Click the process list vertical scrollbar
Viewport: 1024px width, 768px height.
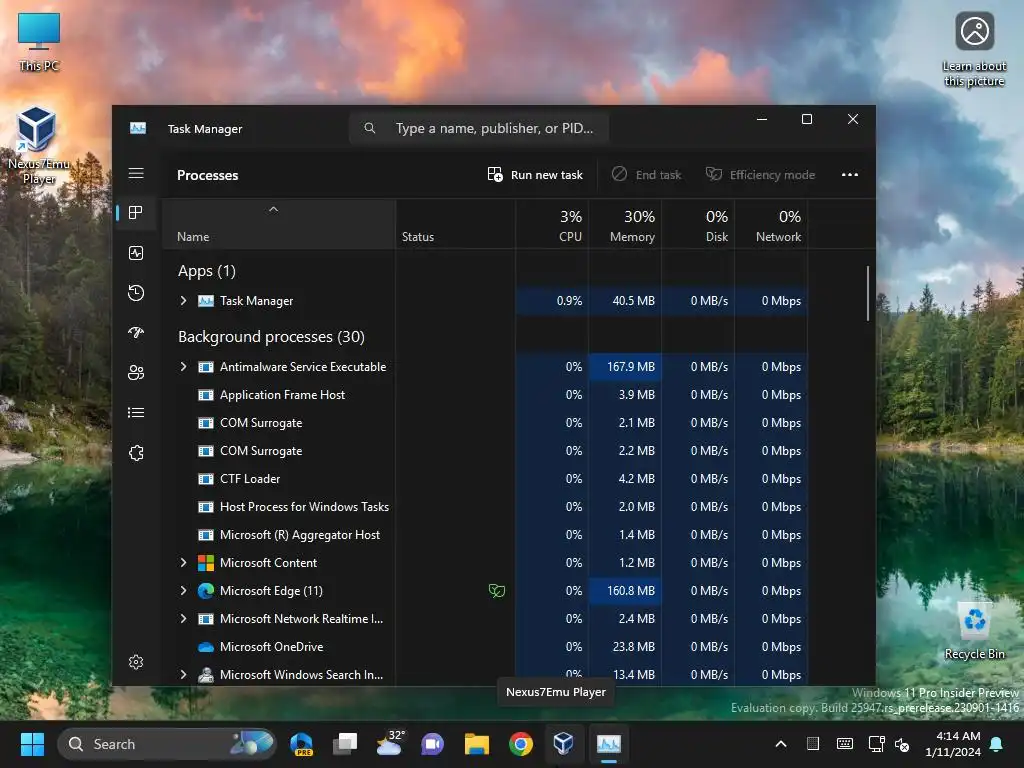(868, 293)
